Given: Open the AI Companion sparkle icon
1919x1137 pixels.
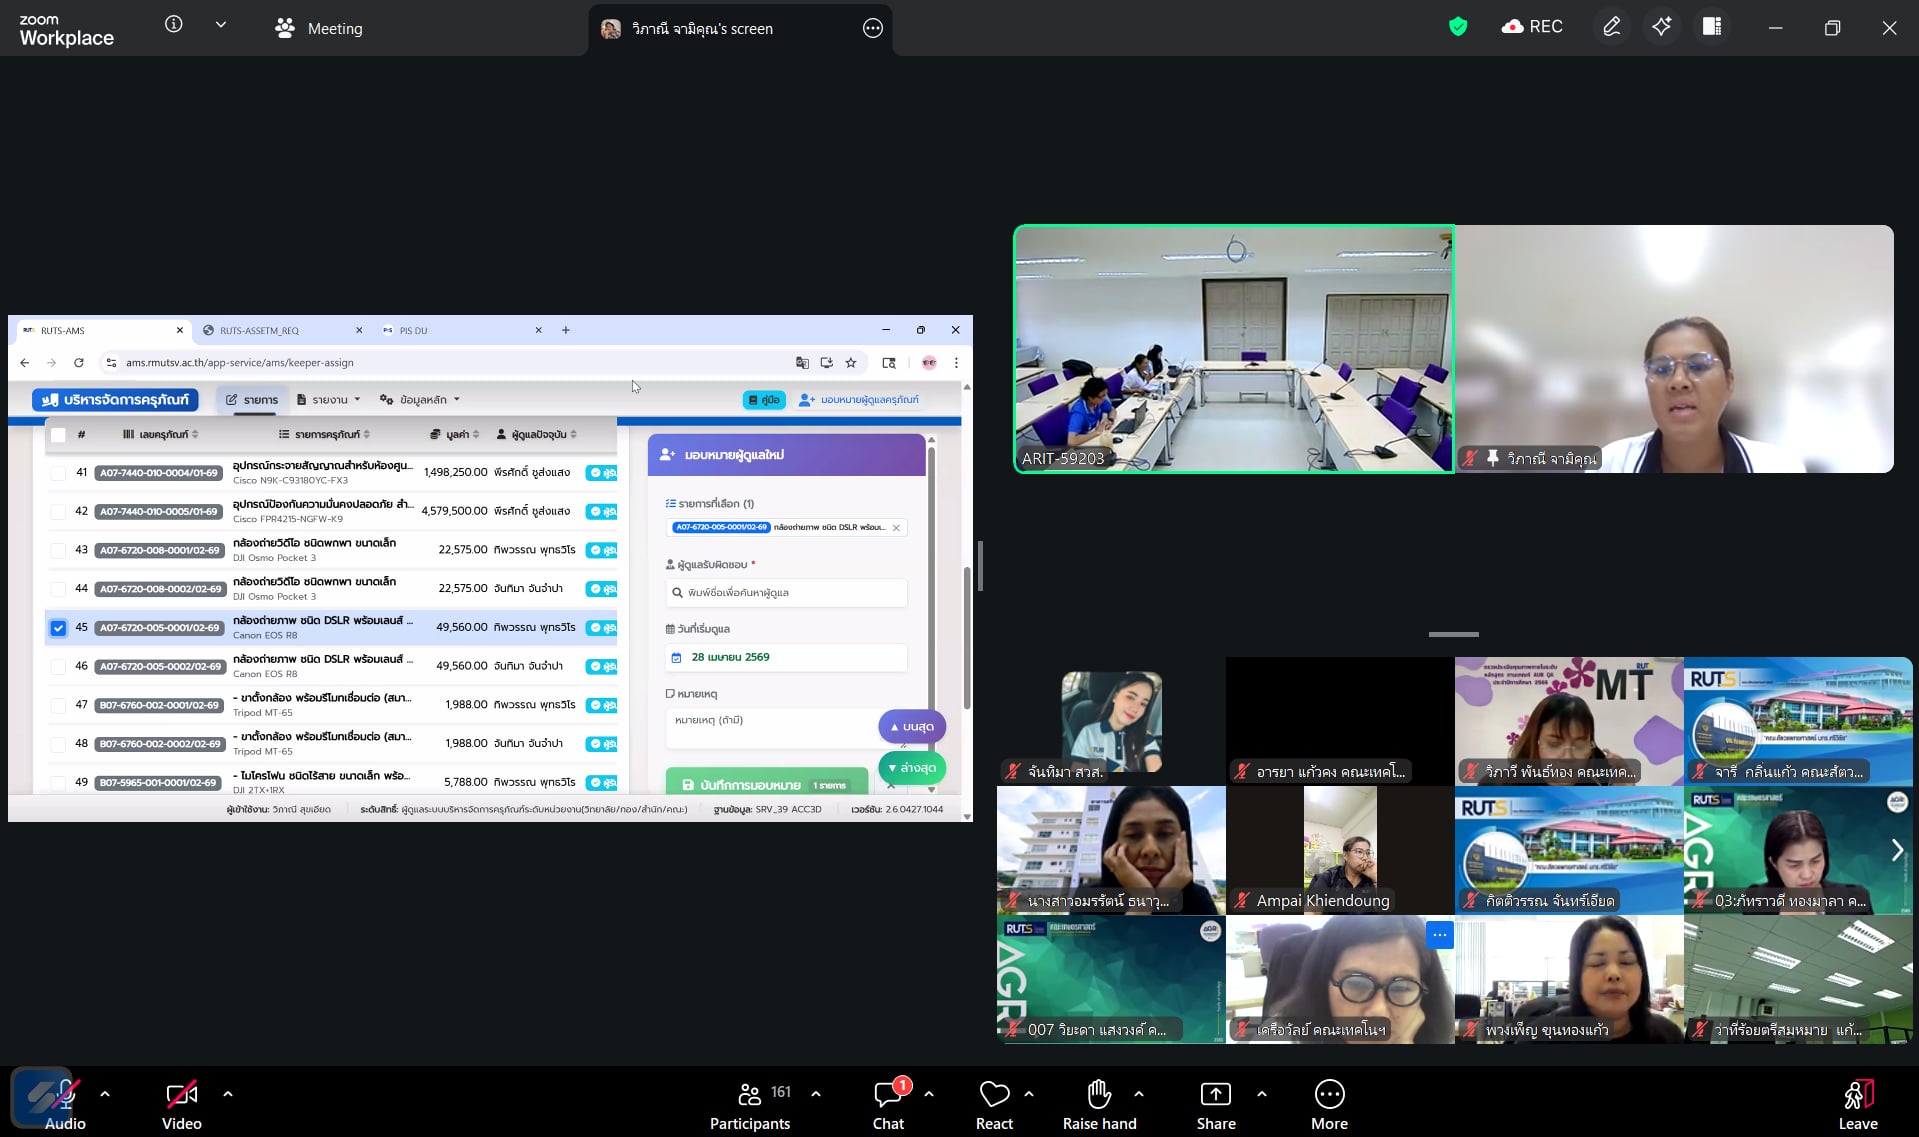Looking at the screenshot, I should point(1661,27).
